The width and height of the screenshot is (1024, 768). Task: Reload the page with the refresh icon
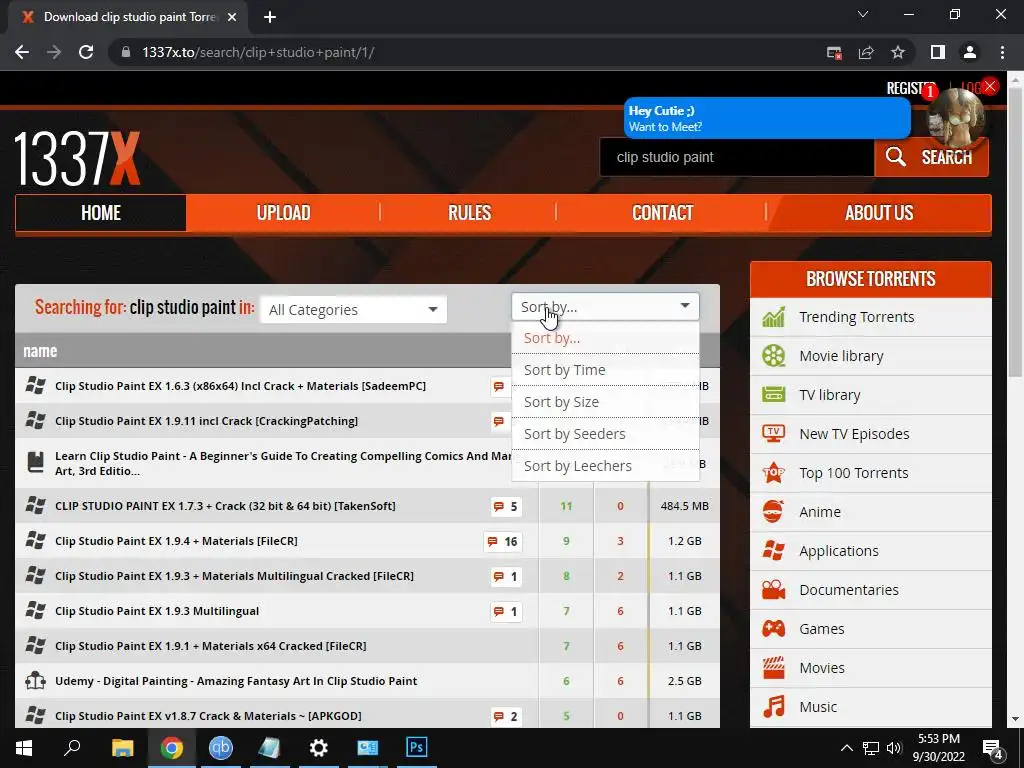click(x=86, y=52)
